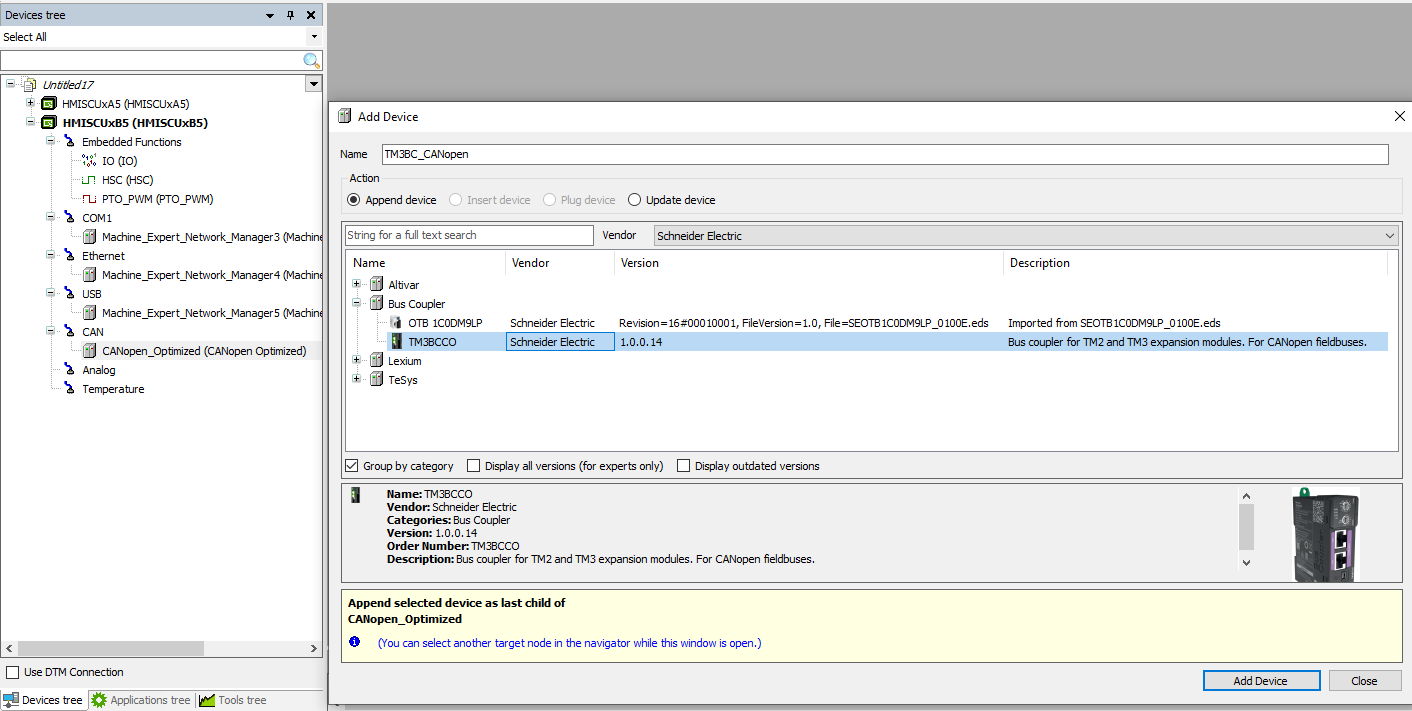Open the Devices tree panel options arrow
1412x711 pixels.
click(x=270, y=15)
